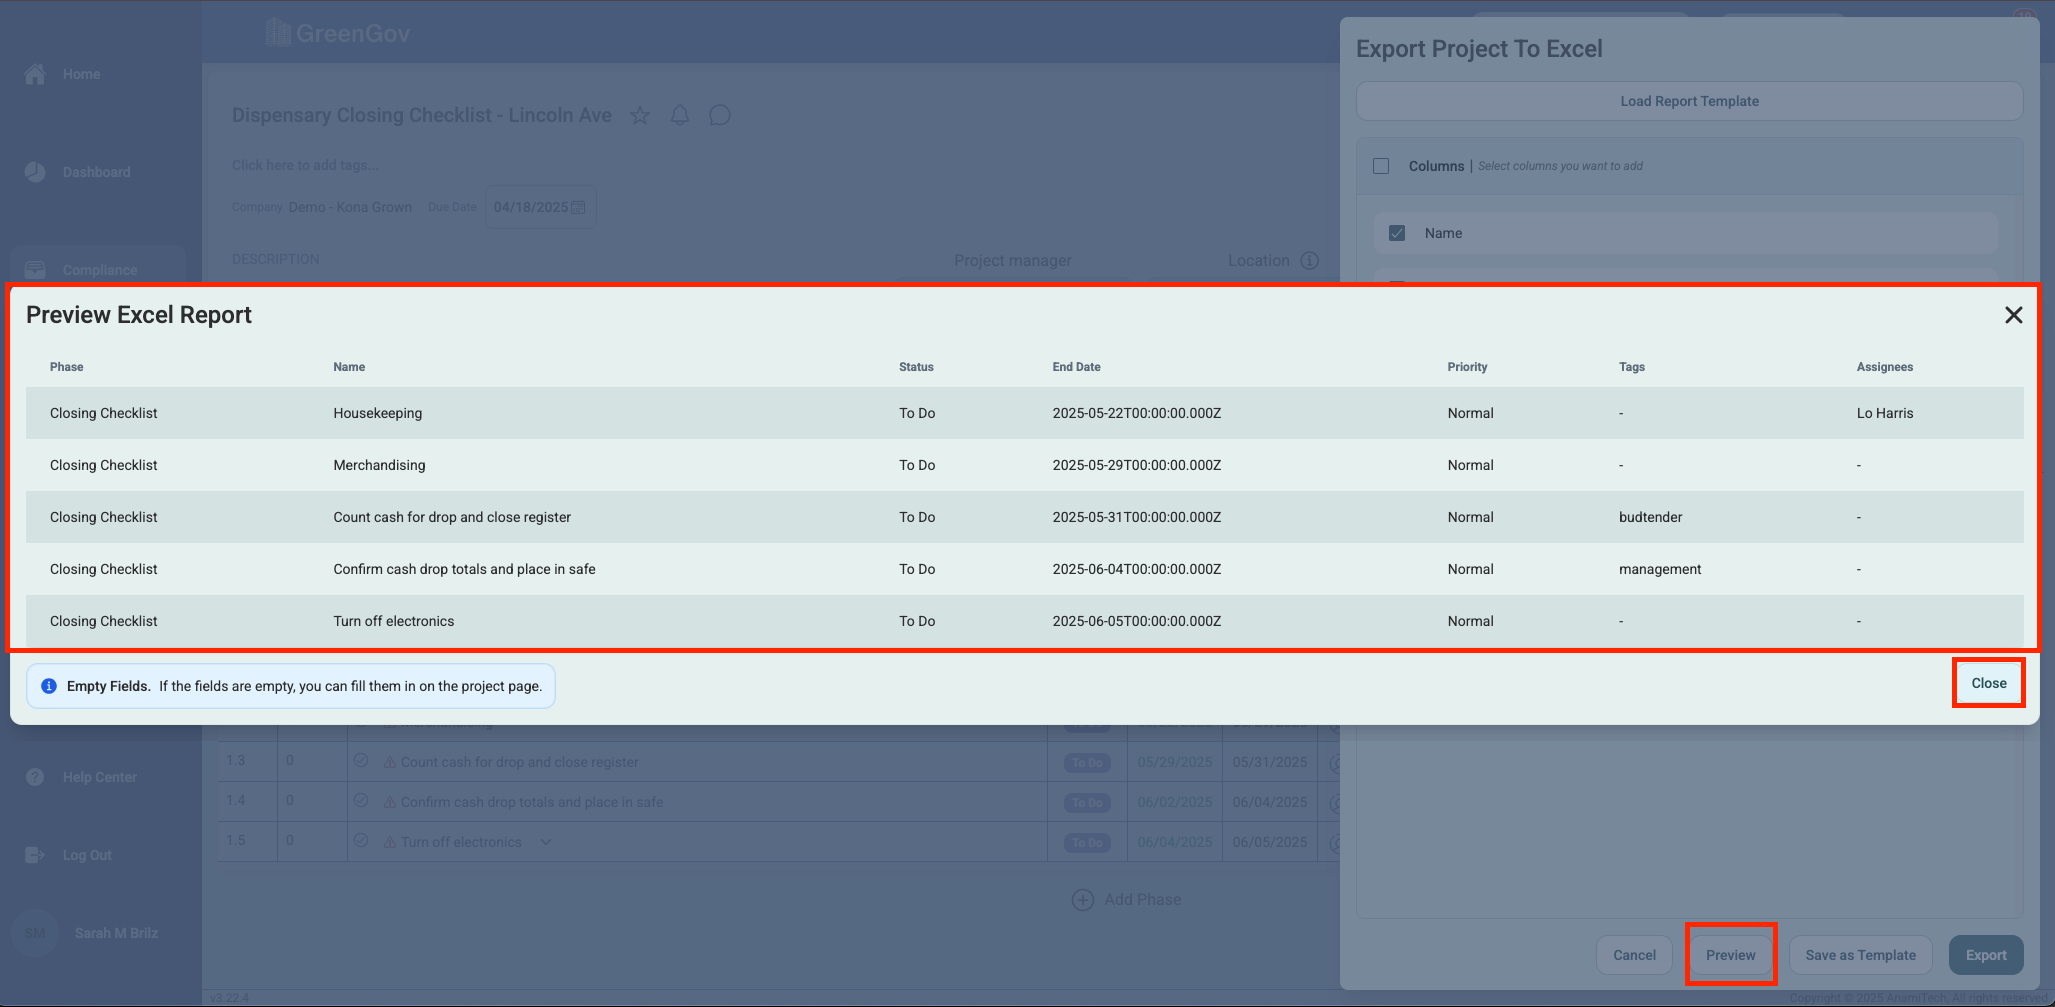
Task: Click 'Count cash for drop and close register' preview cell
Action: (x=452, y=517)
